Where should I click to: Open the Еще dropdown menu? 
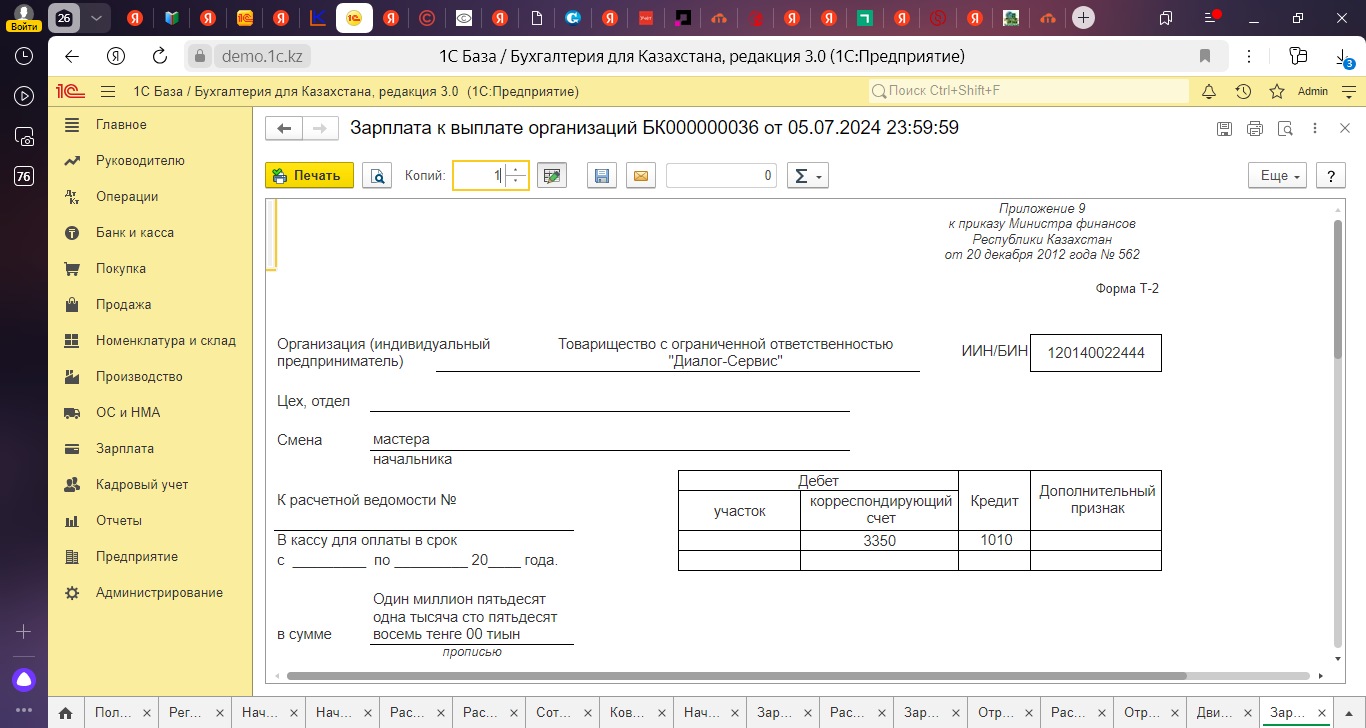point(1277,175)
